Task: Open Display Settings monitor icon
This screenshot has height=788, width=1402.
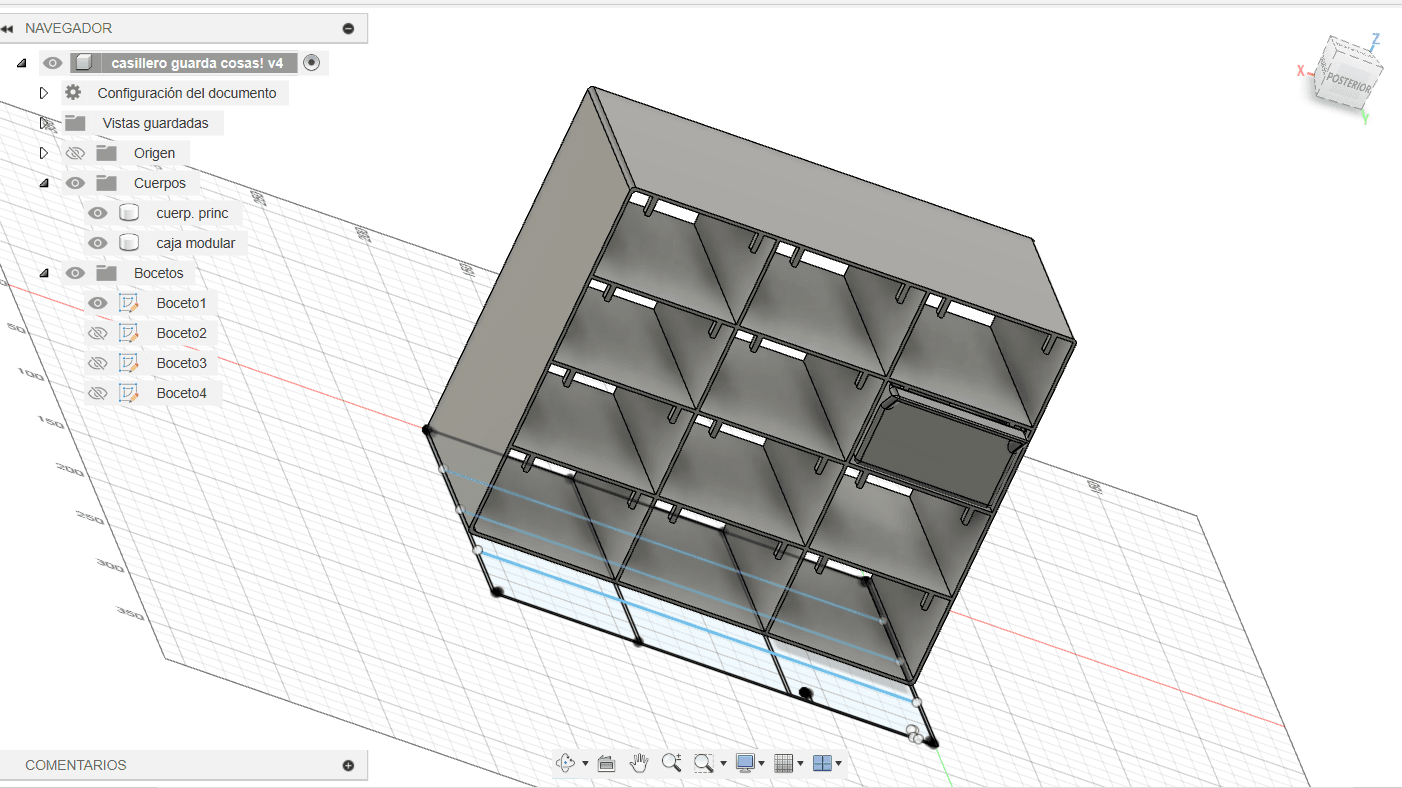Action: click(744, 763)
